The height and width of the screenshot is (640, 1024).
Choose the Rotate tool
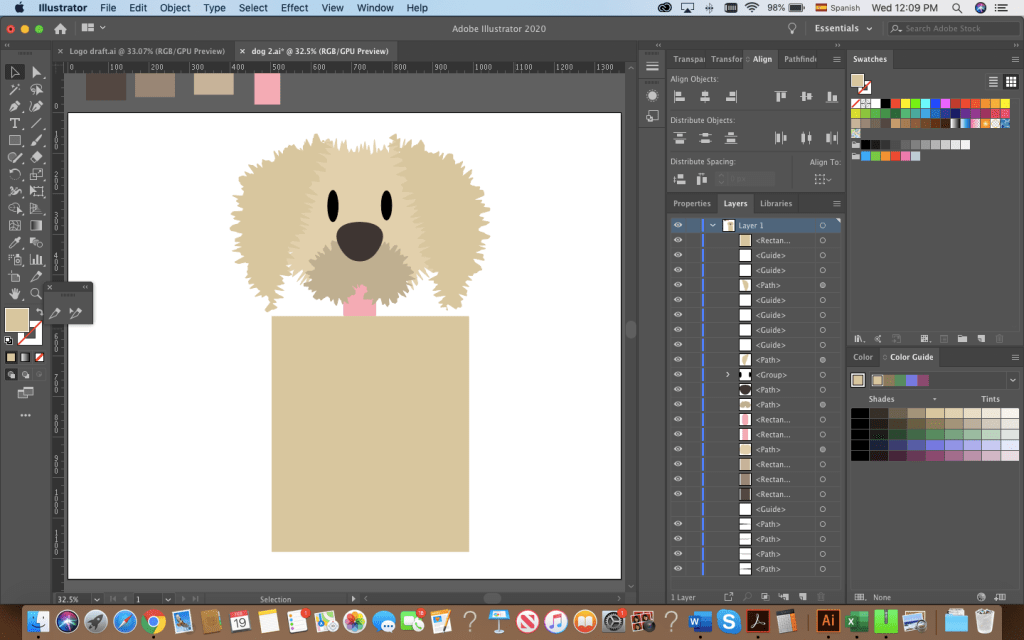(x=15, y=174)
